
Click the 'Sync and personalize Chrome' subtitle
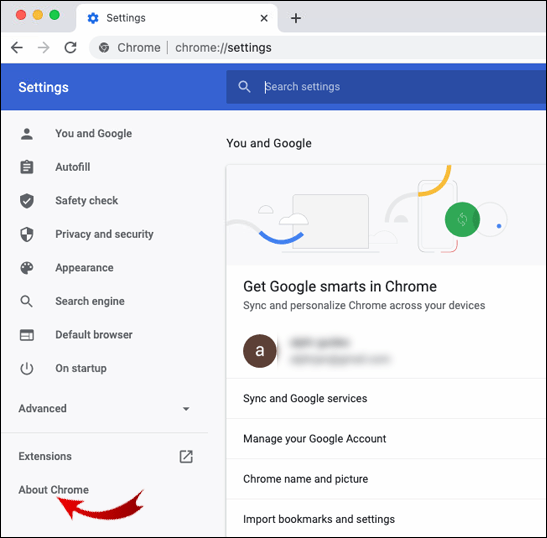point(364,306)
